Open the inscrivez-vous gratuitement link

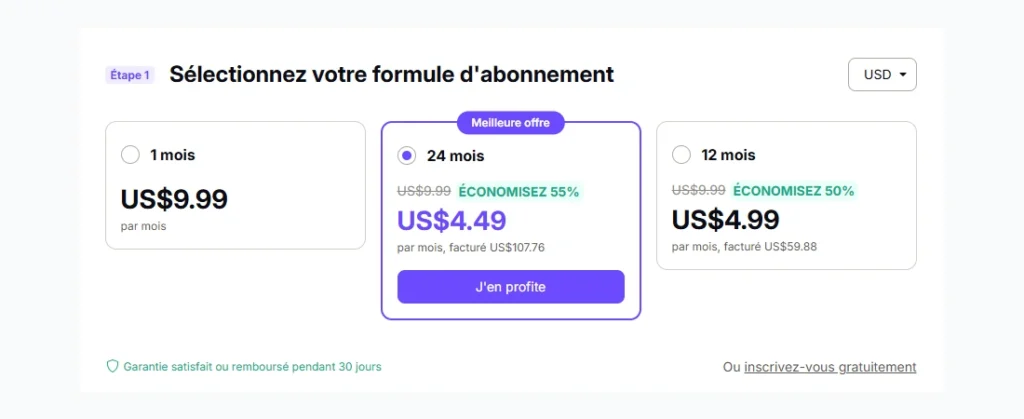point(830,367)
